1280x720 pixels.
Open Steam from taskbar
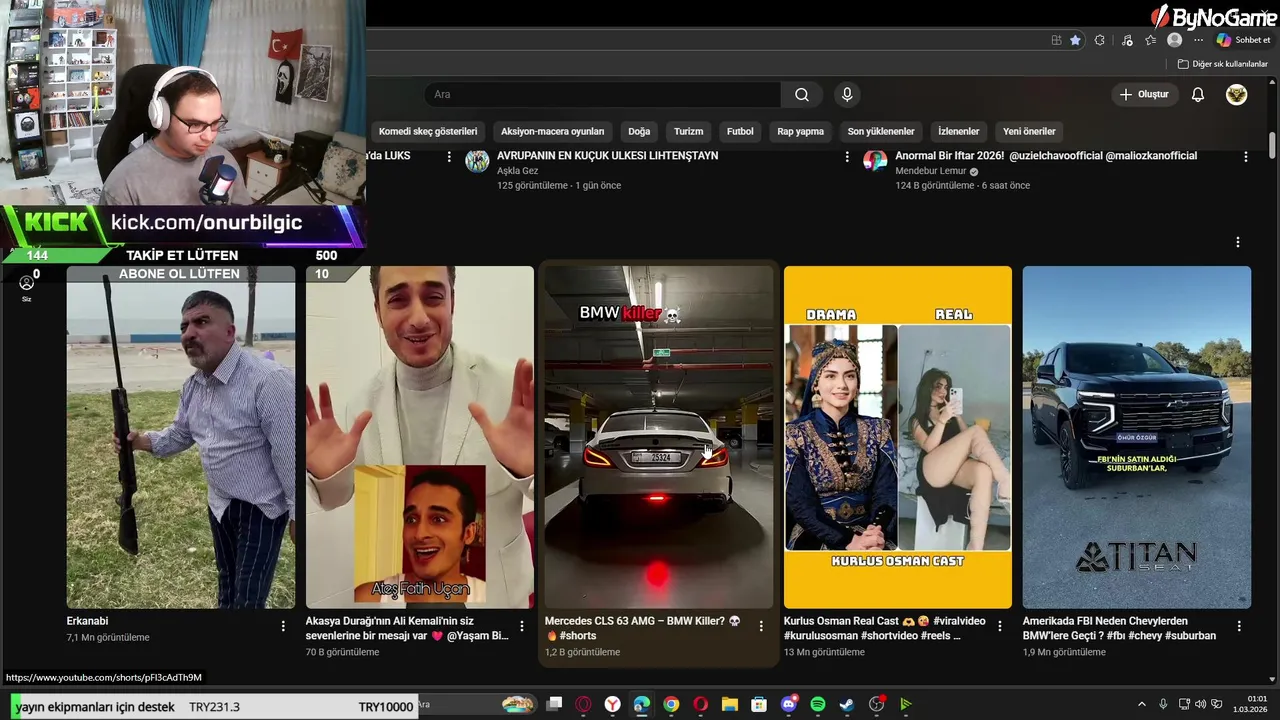[847, 705]
